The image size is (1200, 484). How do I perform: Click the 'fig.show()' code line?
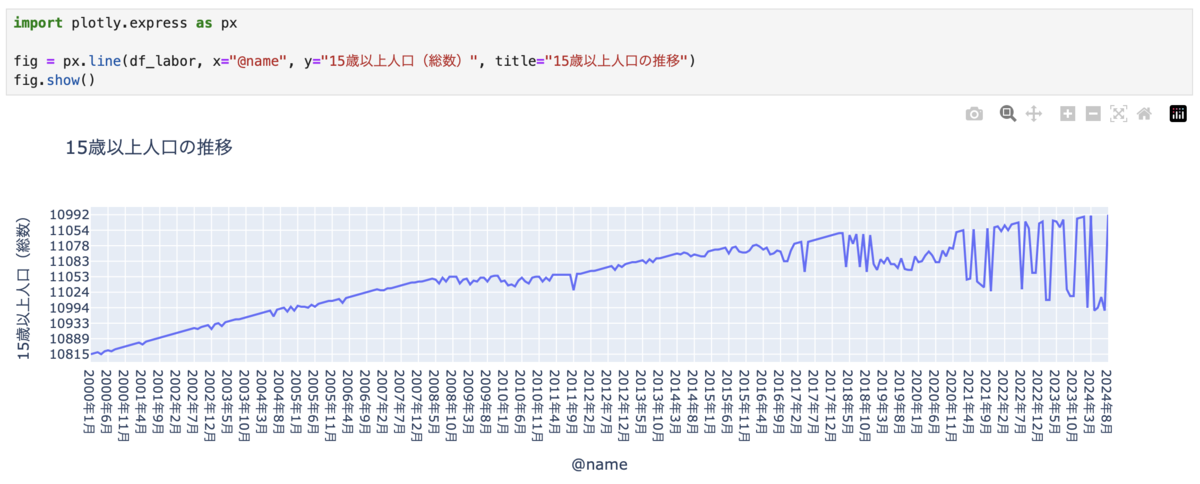click(54, 79)
